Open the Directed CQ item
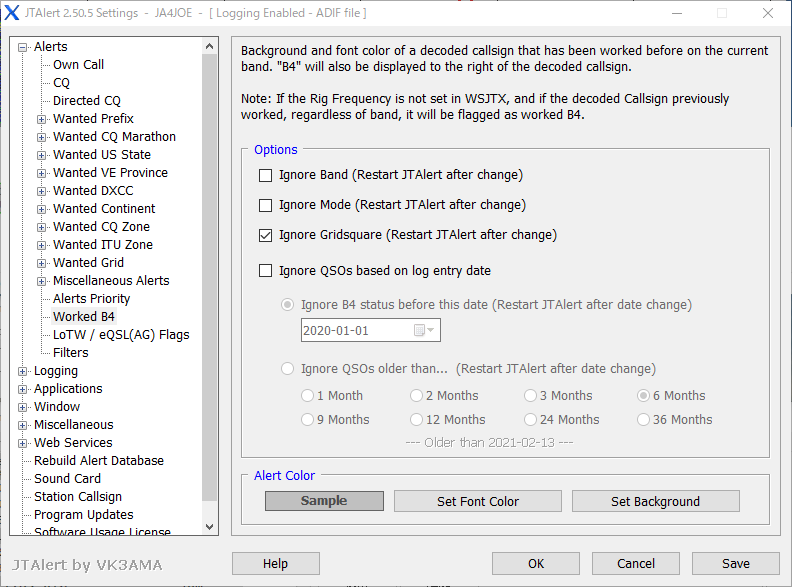792x587 pixels. pyautogui.click(x=87, y=101)
